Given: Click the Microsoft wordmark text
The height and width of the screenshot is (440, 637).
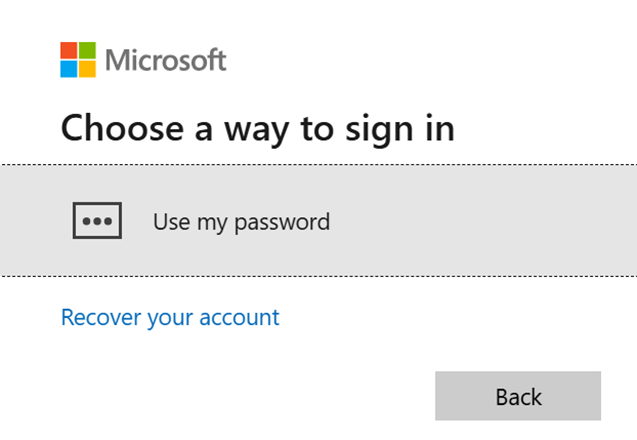Looking at the screenshot, I should [166, 60].
